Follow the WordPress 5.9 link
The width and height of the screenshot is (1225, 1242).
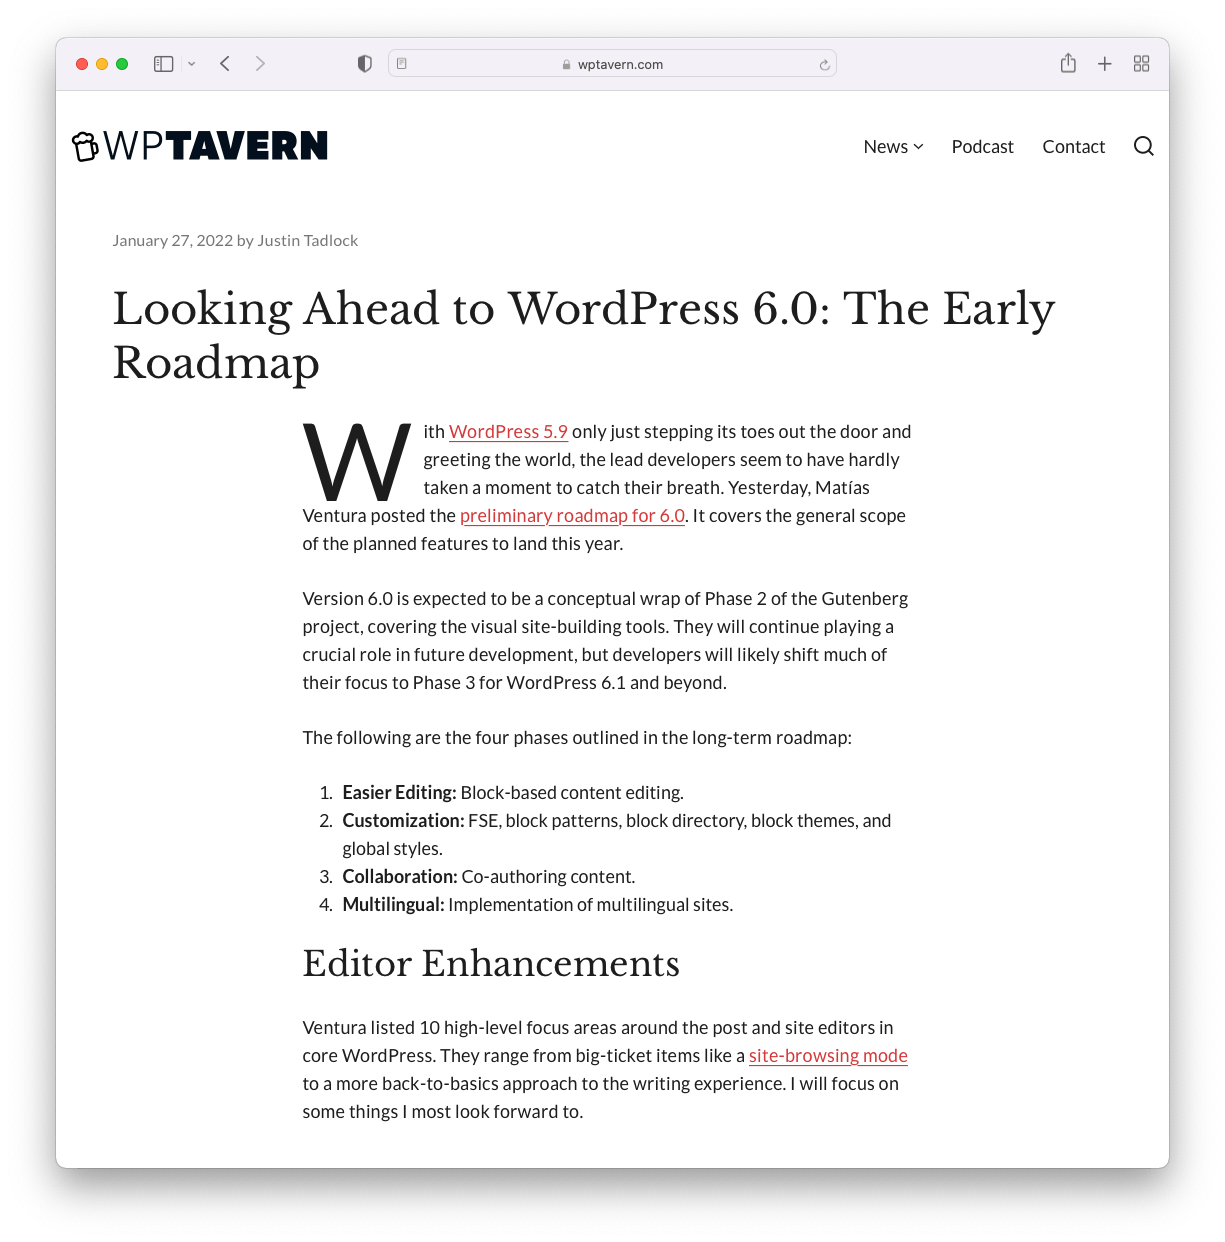(x=508, y=431)
